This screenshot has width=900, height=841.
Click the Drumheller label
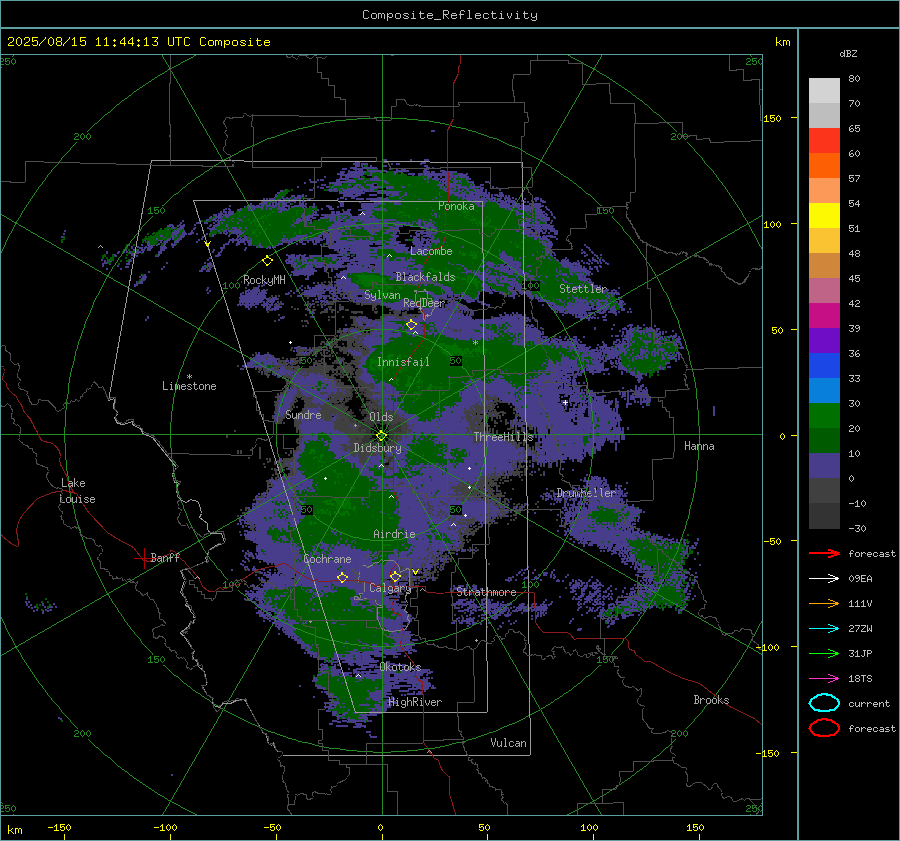pyautogui.click(x=586, y=493)
